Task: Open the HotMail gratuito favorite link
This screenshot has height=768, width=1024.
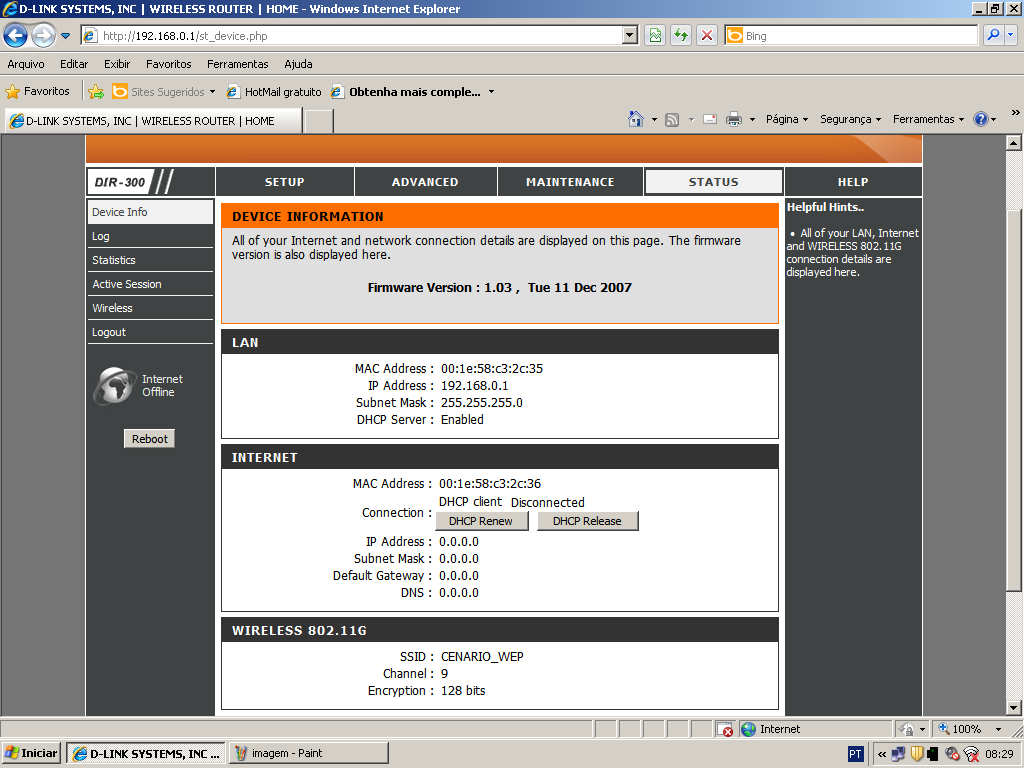Action: click(274, 91)
